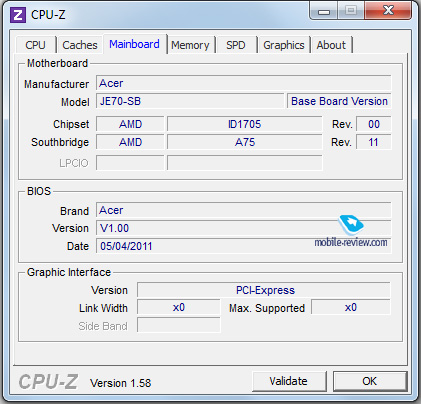
Task: Click the Manufacturer label
Action: pyautogui.click(x=56, y=84)
